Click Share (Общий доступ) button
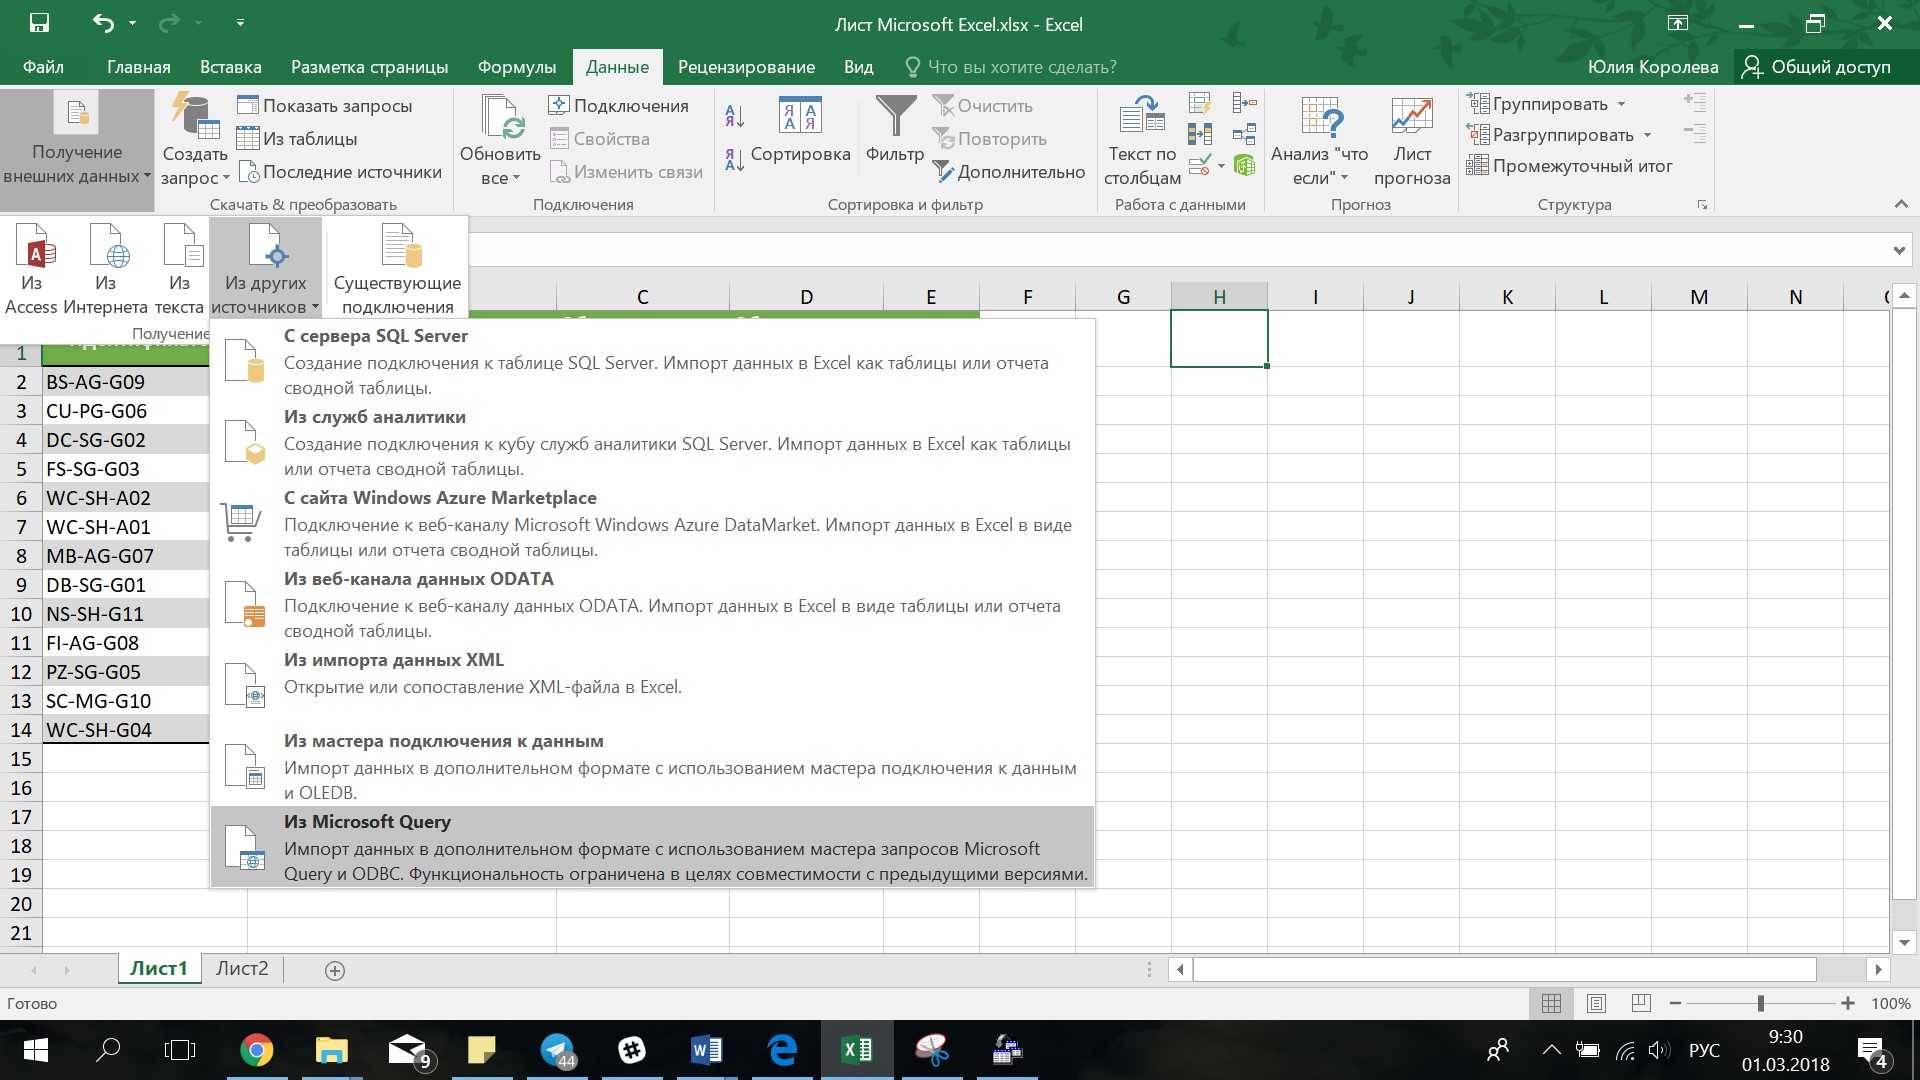 pyautogui.click(x=1816, y=67)
